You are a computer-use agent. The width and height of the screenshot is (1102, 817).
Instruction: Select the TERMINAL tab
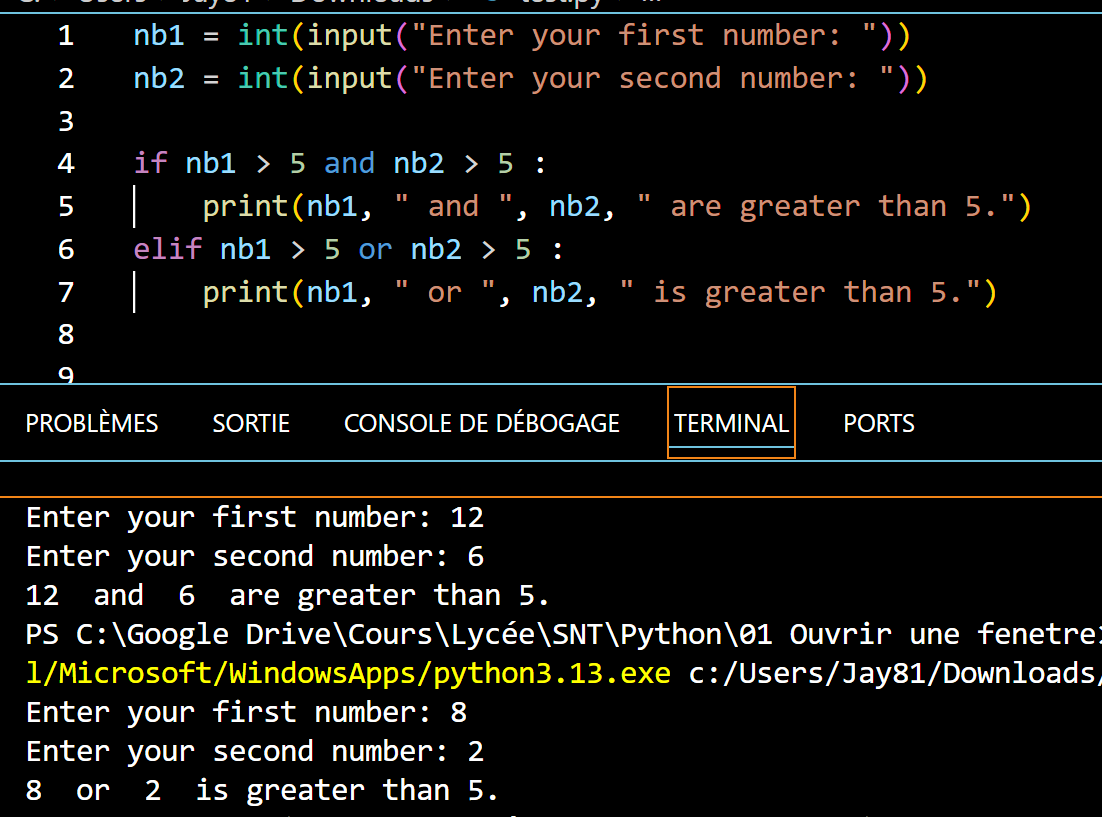click(x=731, y=423)
